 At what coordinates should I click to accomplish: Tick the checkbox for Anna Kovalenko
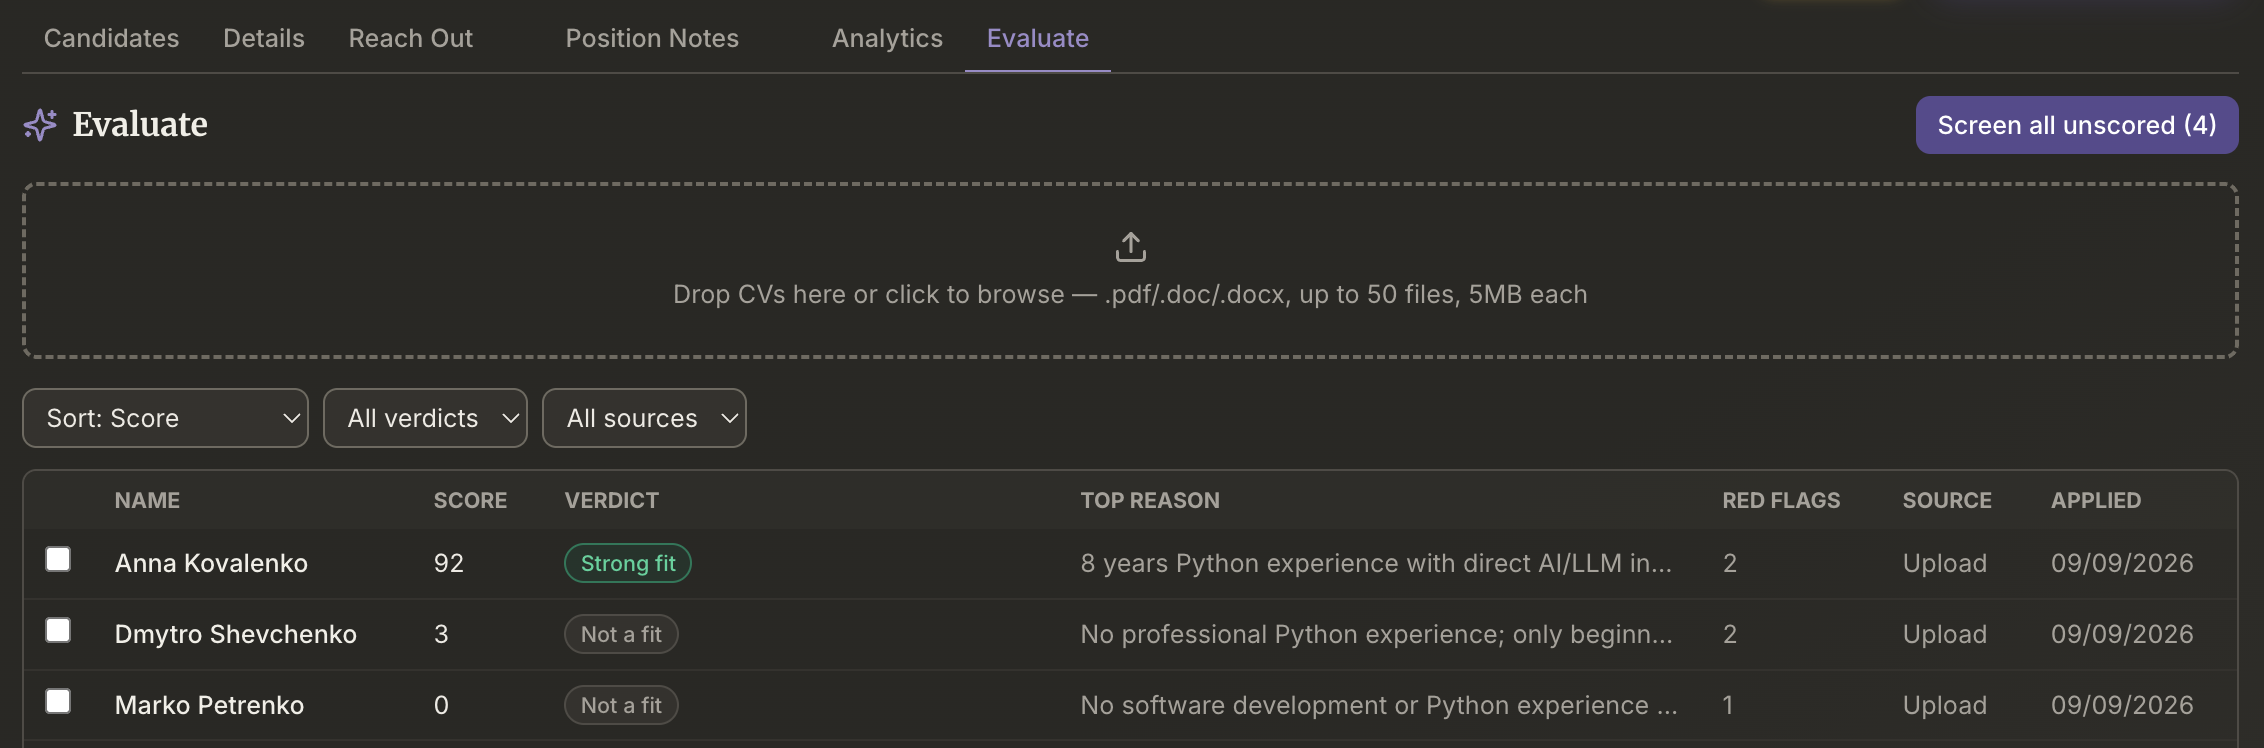[x=58, y=559]
